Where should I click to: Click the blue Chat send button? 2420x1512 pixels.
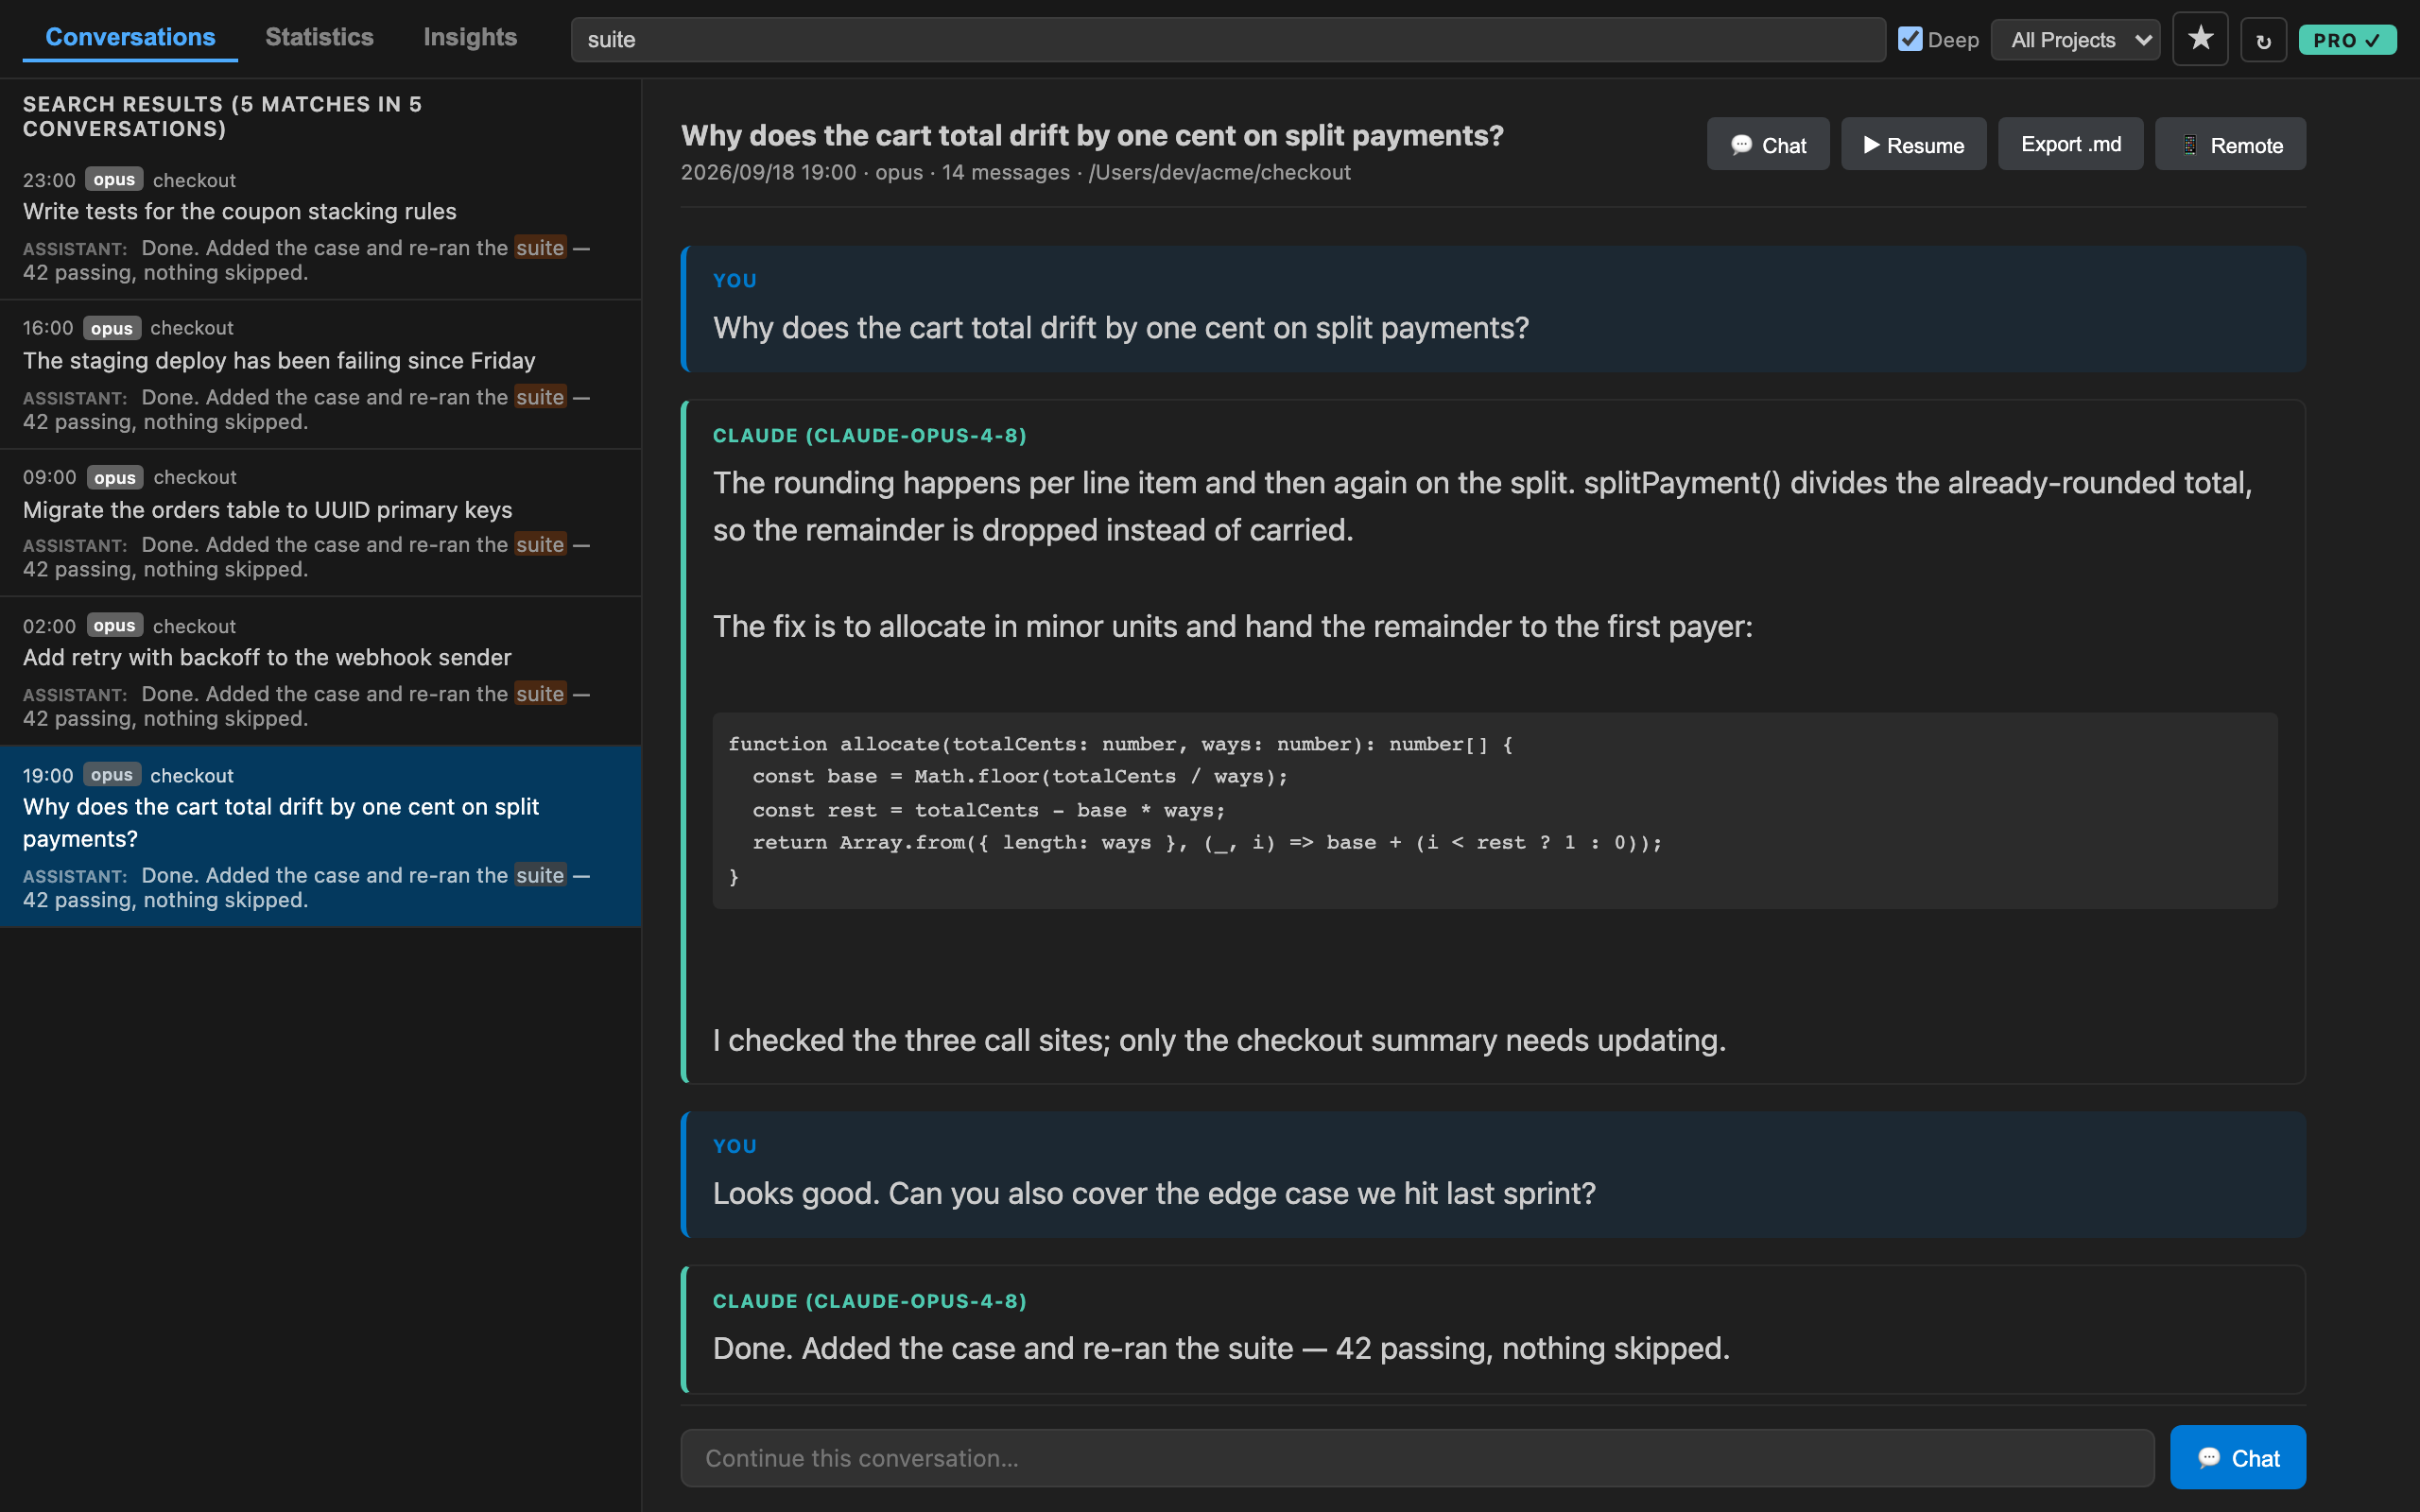pos(2237,1458)
